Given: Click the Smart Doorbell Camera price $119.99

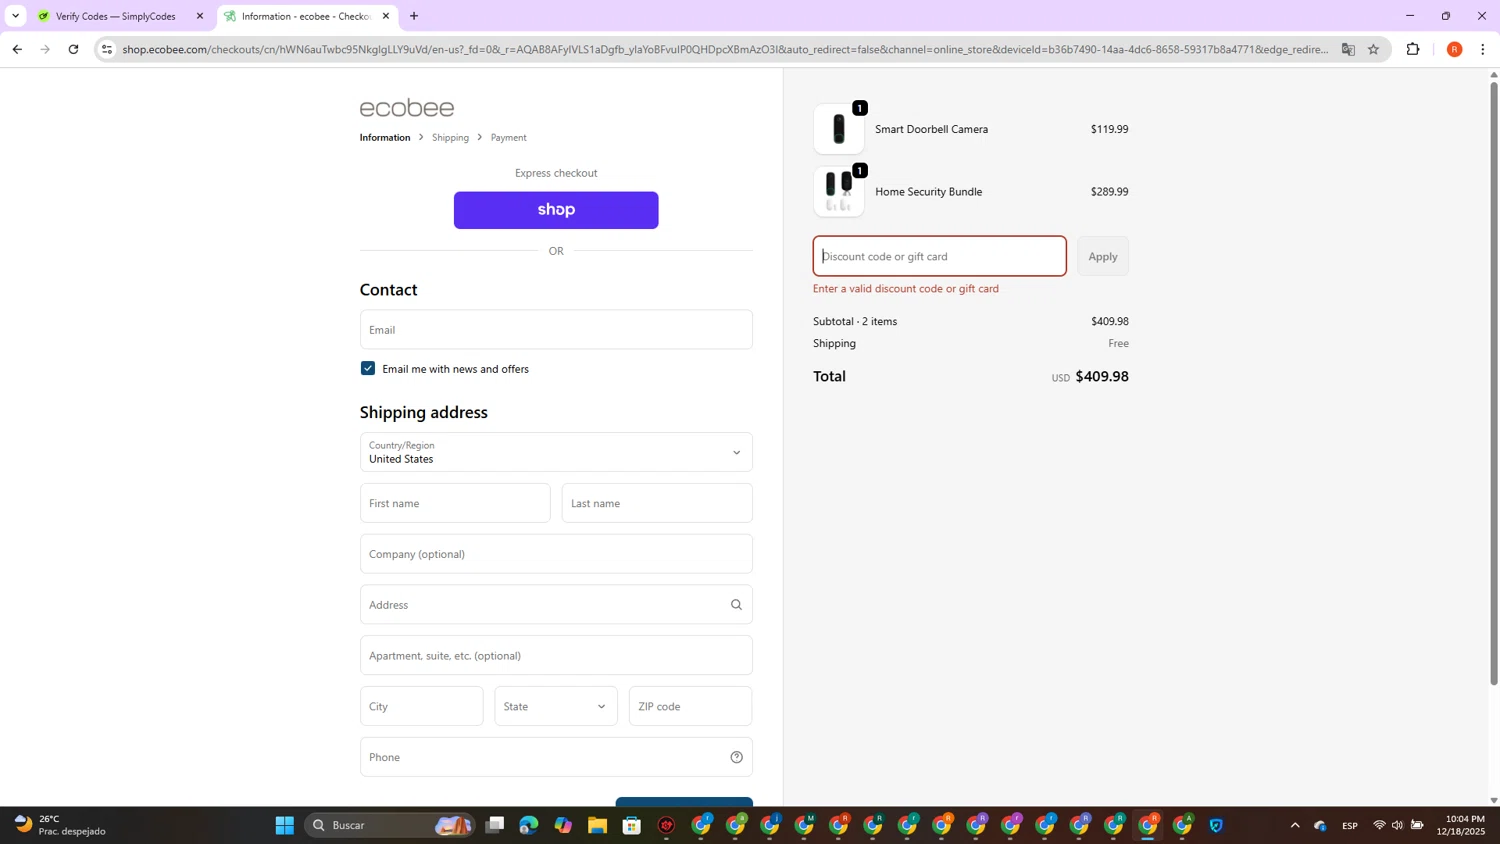Looking at the screenshot, I should point(1109,129).
